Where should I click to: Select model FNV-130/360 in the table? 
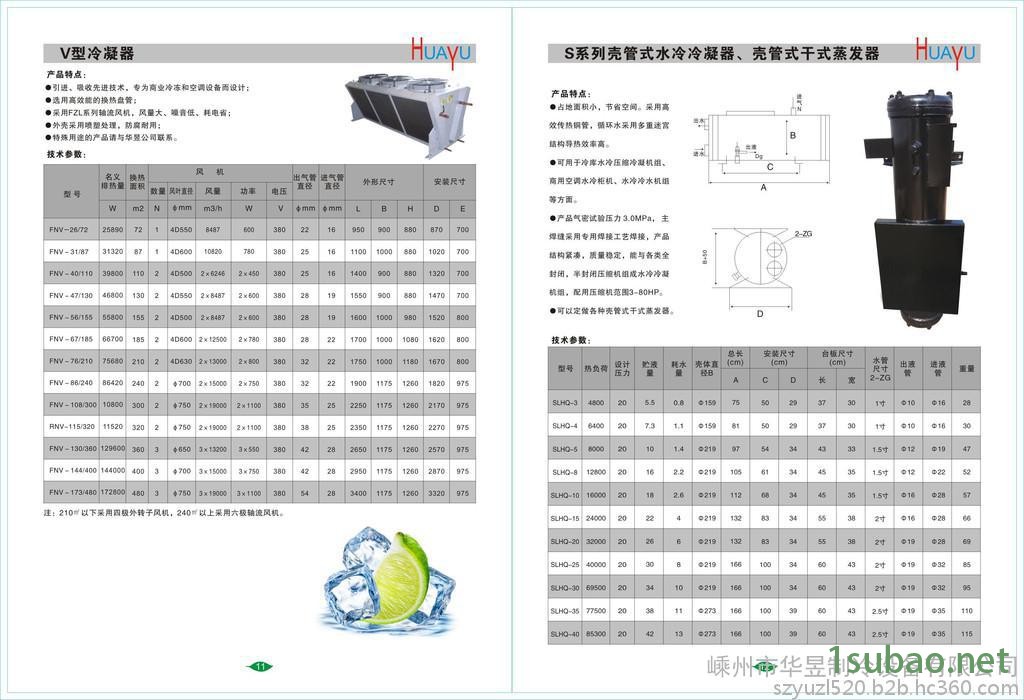[x=72, y=449]
